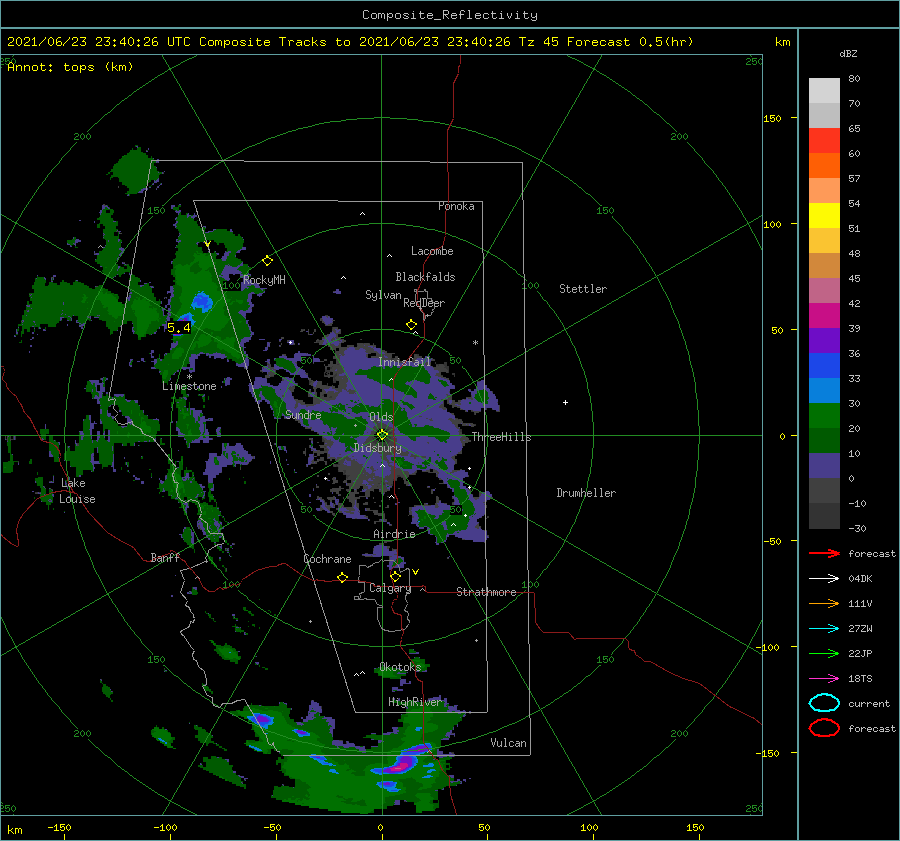This screenshot has width=900, height=841.
Task: Click the green 22JP track arrow
Action: point(824,653)
